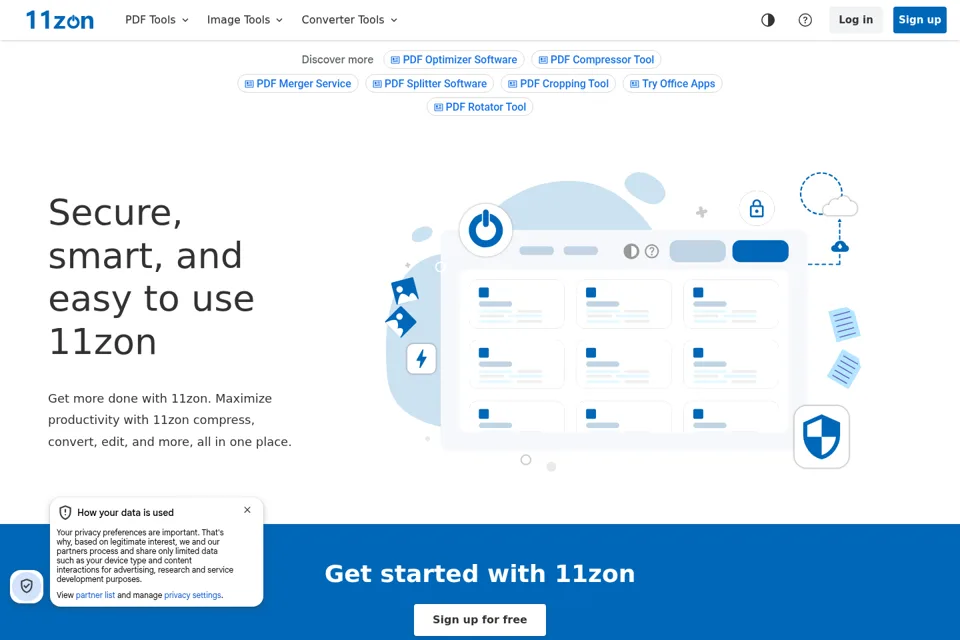
Task: Open the help question mark icon
Action: 805,20
